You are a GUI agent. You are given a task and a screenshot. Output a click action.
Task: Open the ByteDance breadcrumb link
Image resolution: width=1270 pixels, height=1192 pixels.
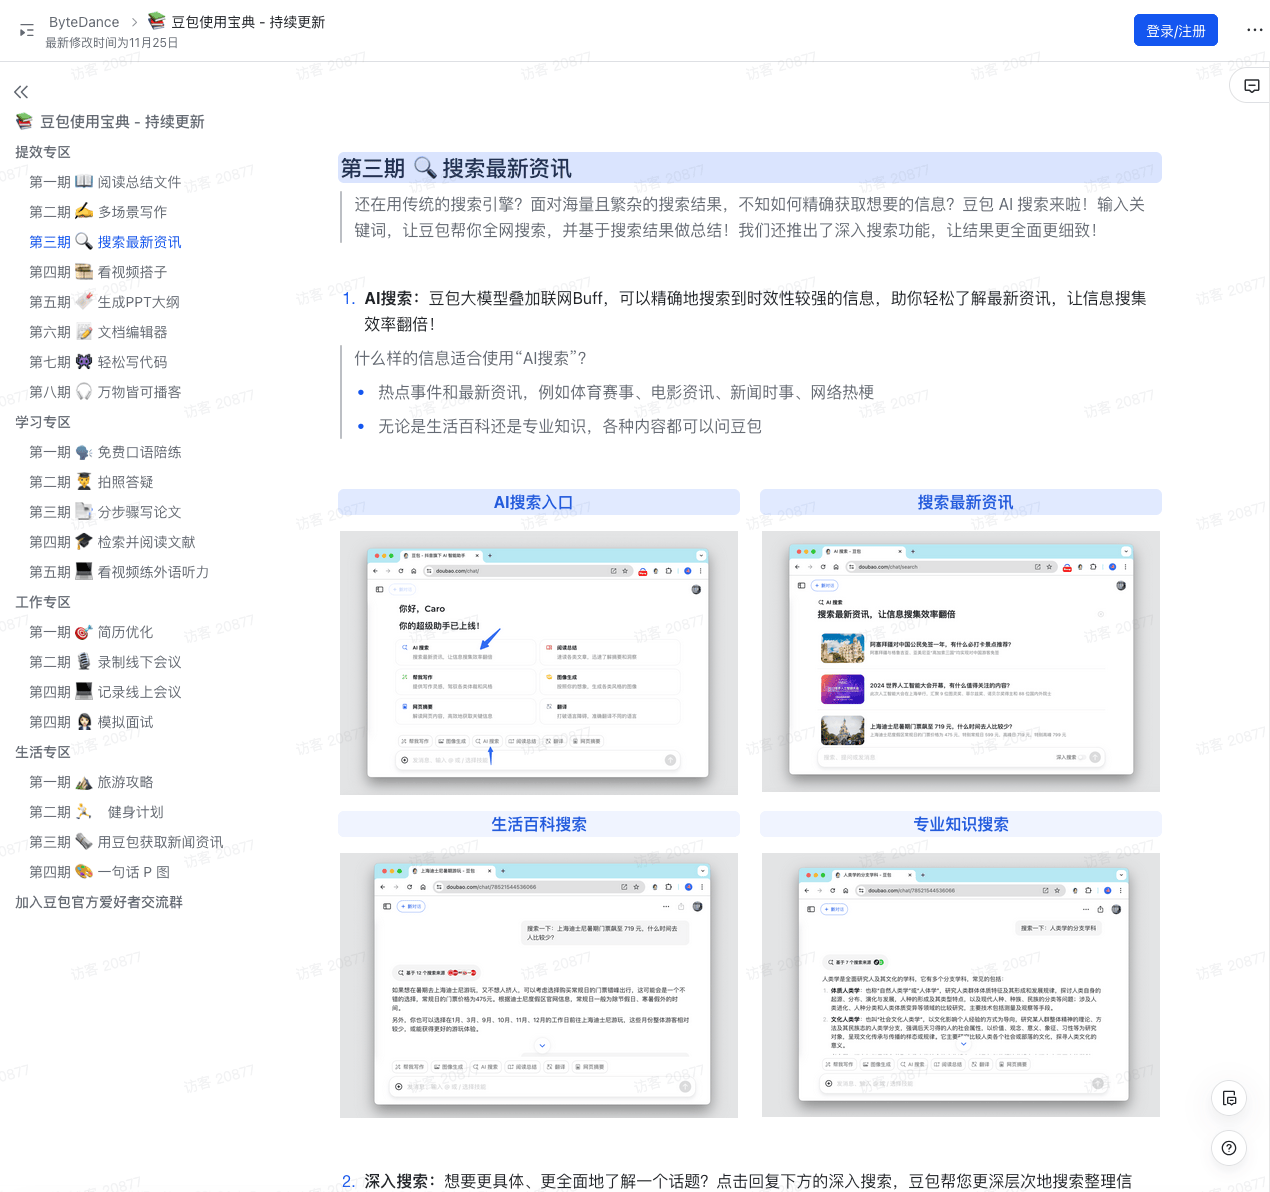tap(84, 22)
